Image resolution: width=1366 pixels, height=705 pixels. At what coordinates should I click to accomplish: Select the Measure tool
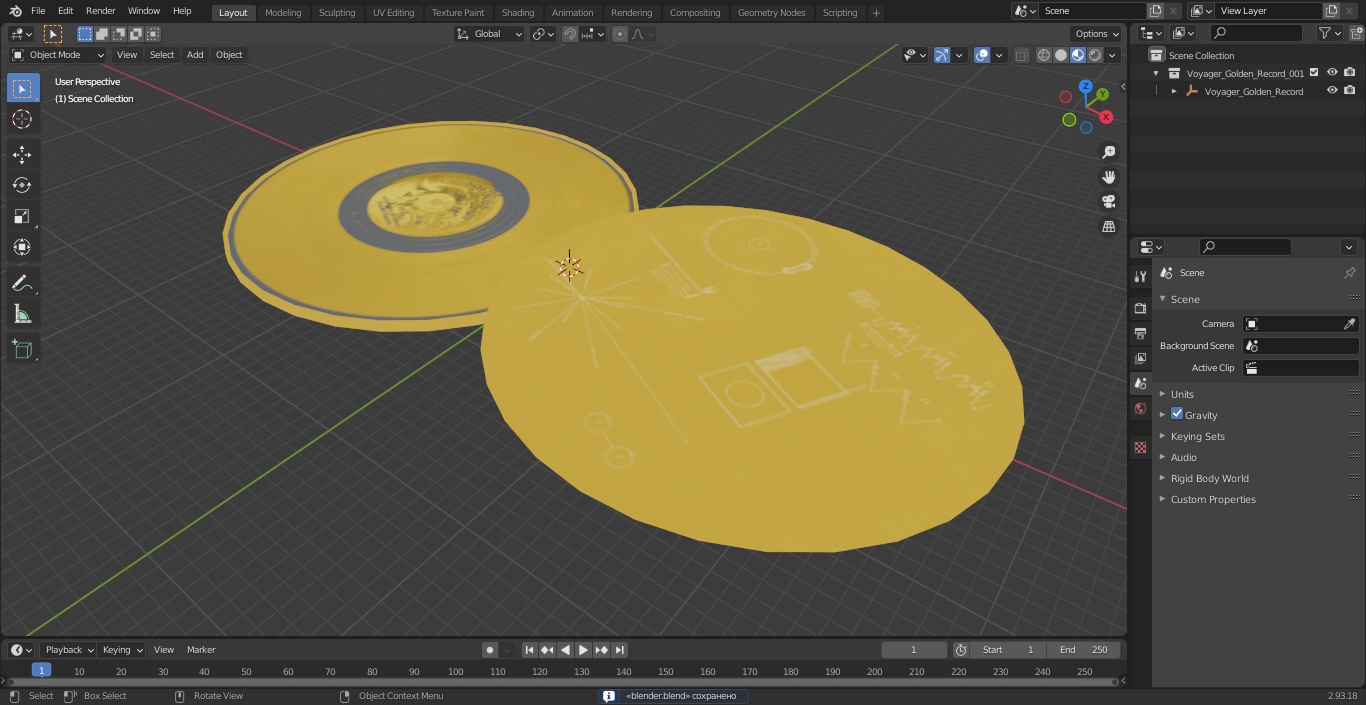(x=22, y=315)
